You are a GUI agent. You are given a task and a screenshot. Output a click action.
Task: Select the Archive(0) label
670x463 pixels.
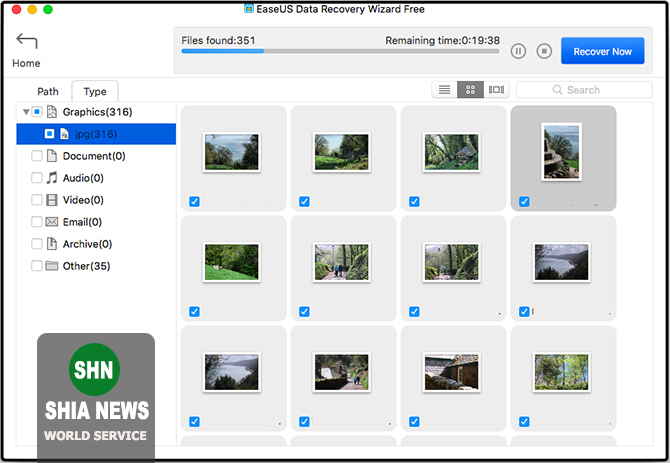tap(87, 244)
